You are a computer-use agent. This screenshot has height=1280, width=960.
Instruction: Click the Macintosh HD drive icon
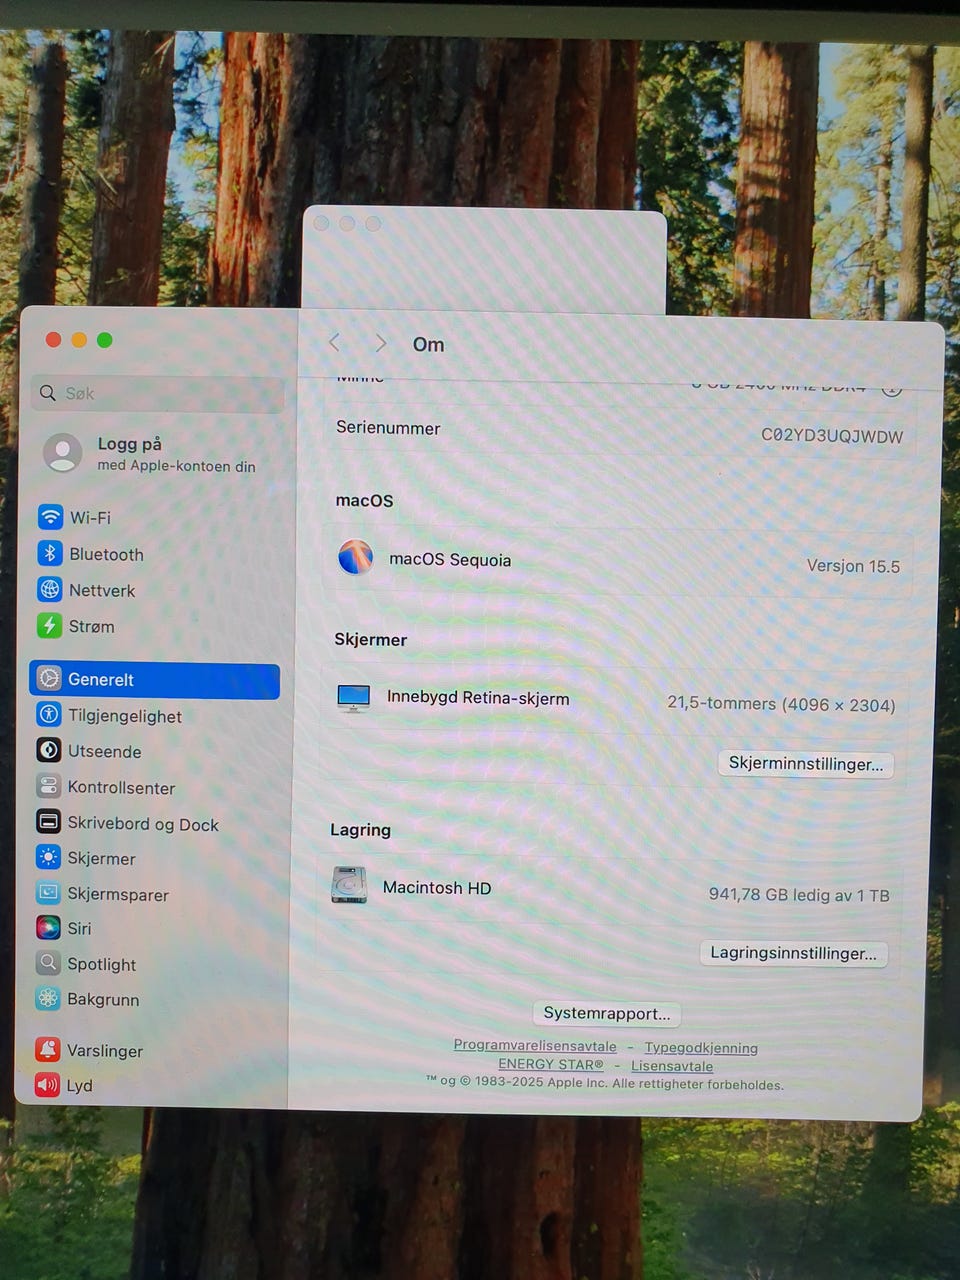[x=349, y=885]
